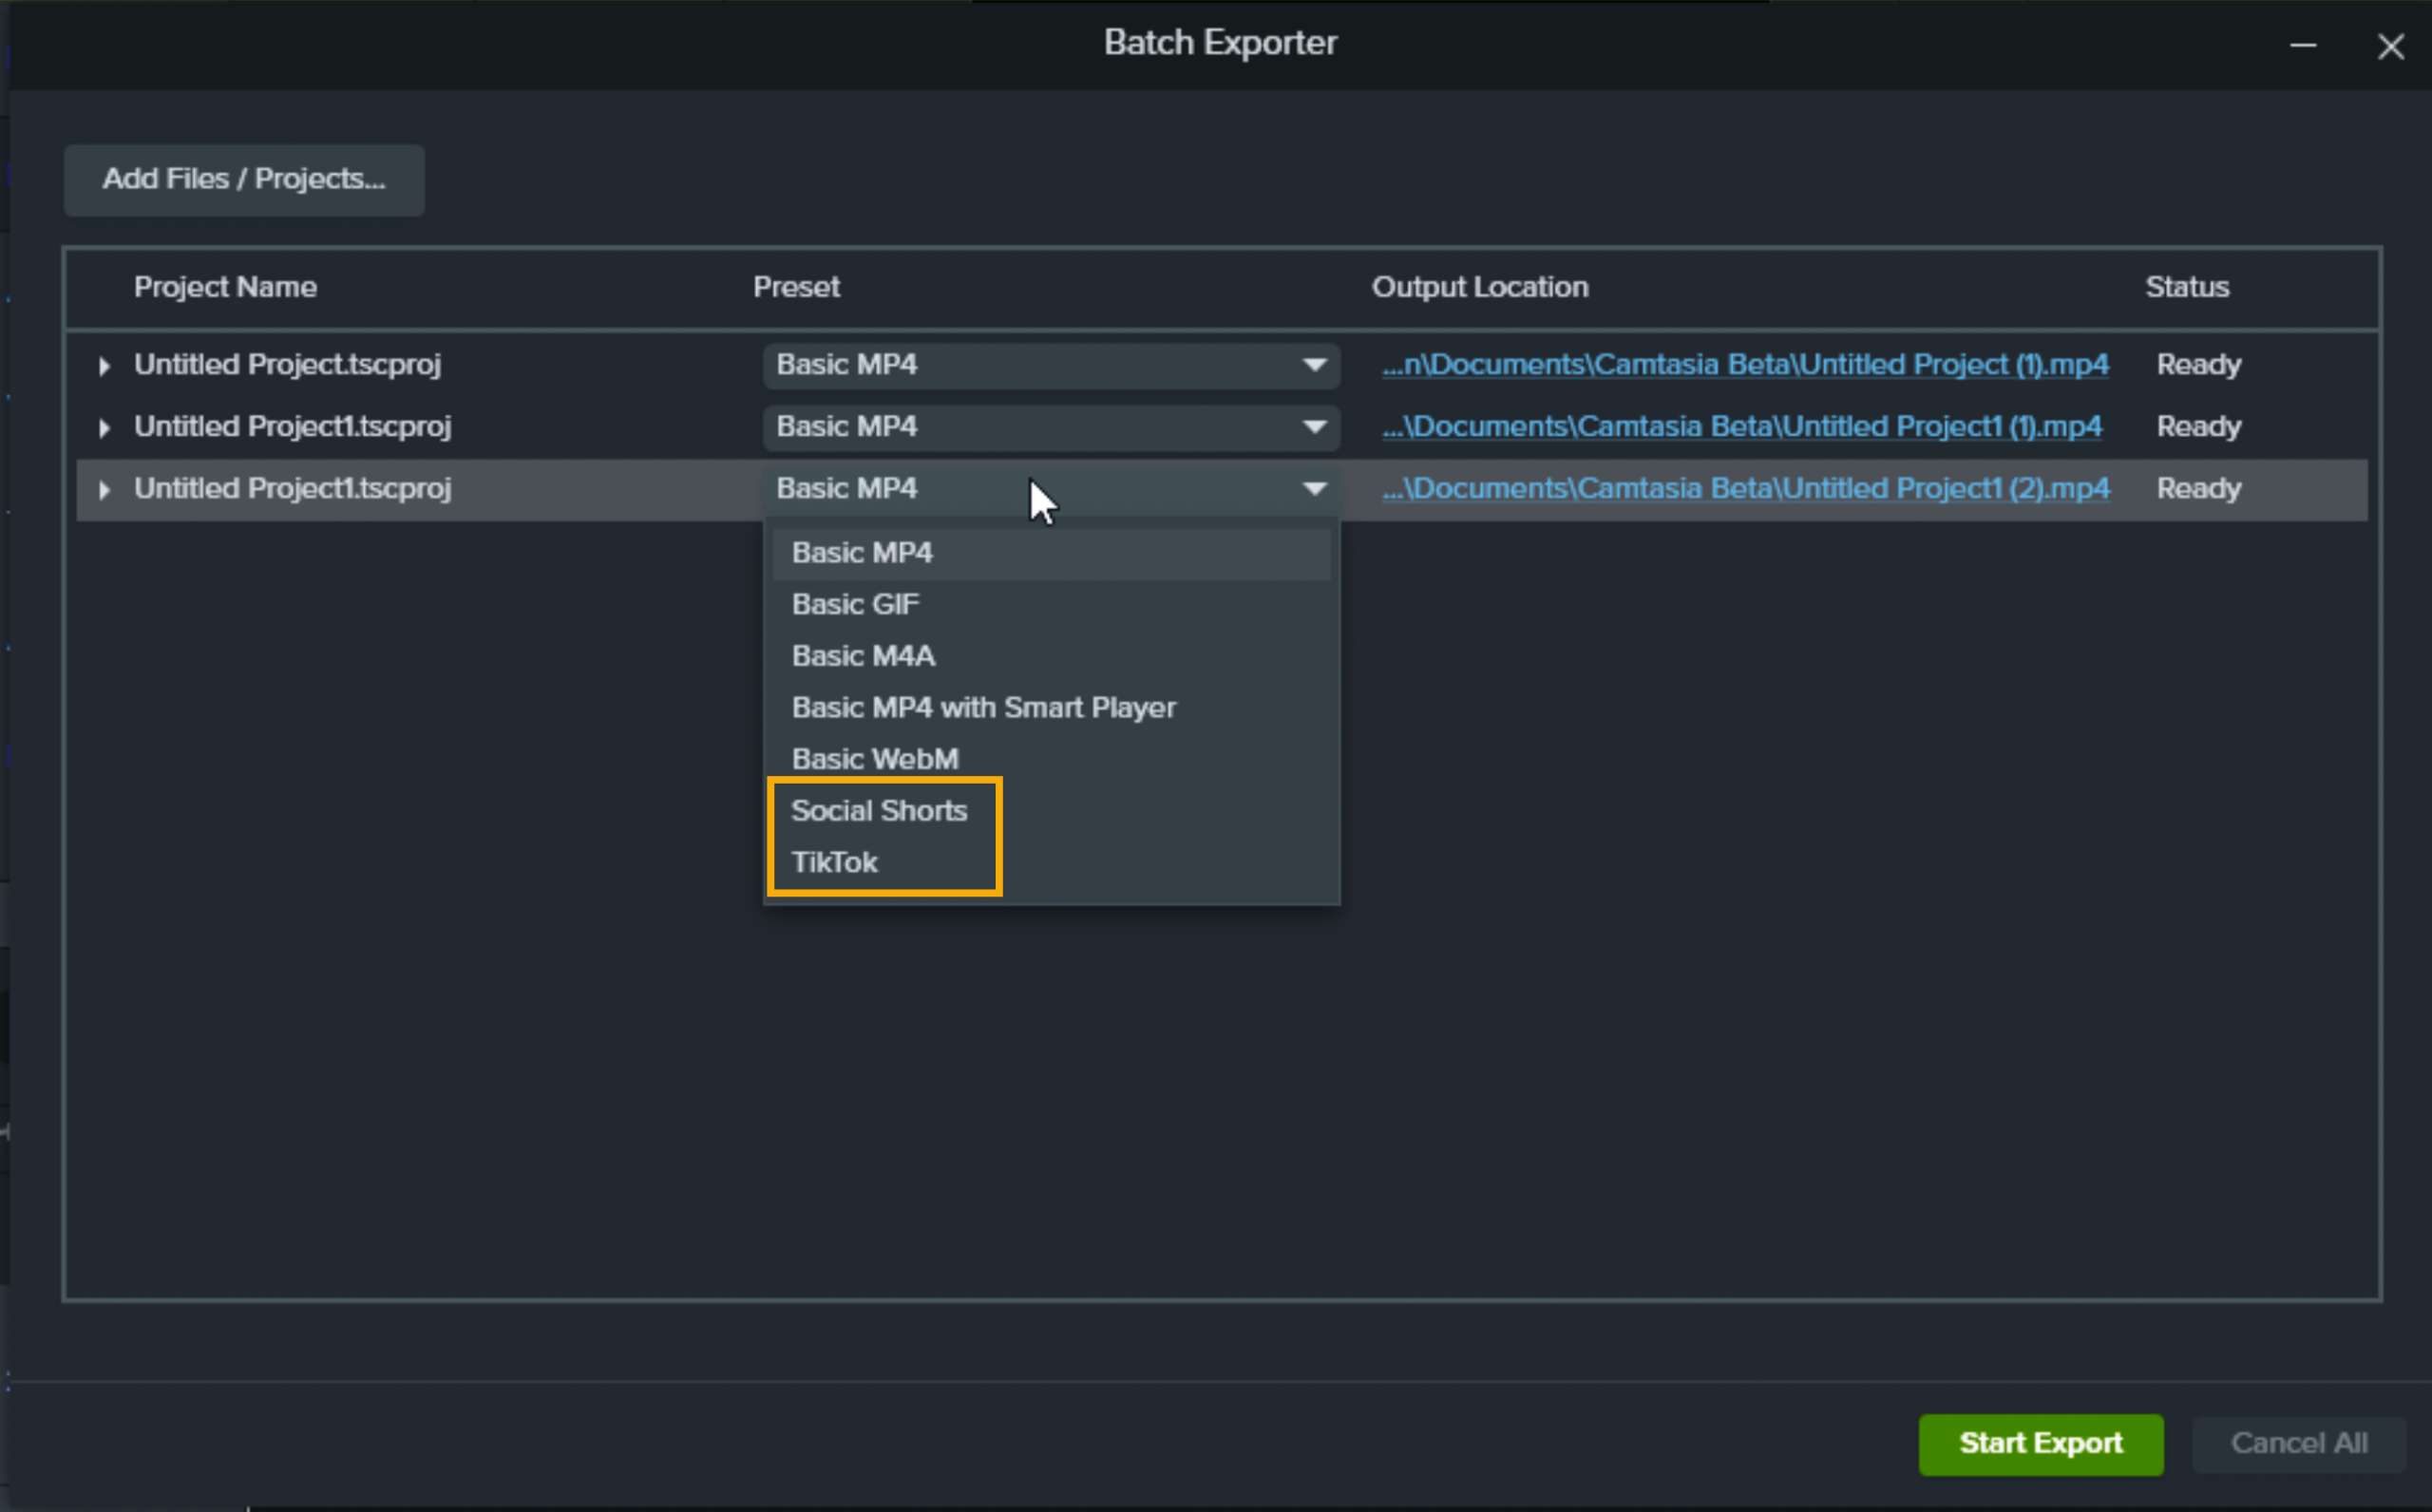Expand Untitled Project1.tscproj row with (2).mp4 output
The width and height of the screenshot is (2432, 1512).
pyautogui.click(x=104, y=490)
